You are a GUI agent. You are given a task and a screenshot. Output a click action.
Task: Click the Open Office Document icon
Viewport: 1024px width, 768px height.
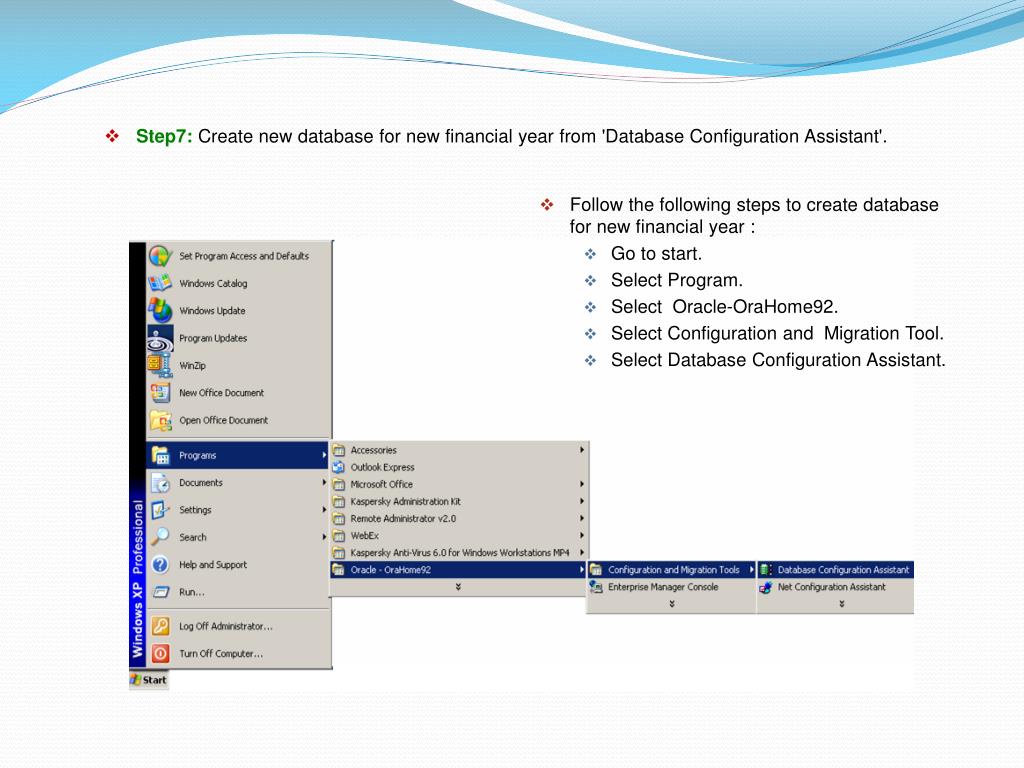(x=160, y=420)
